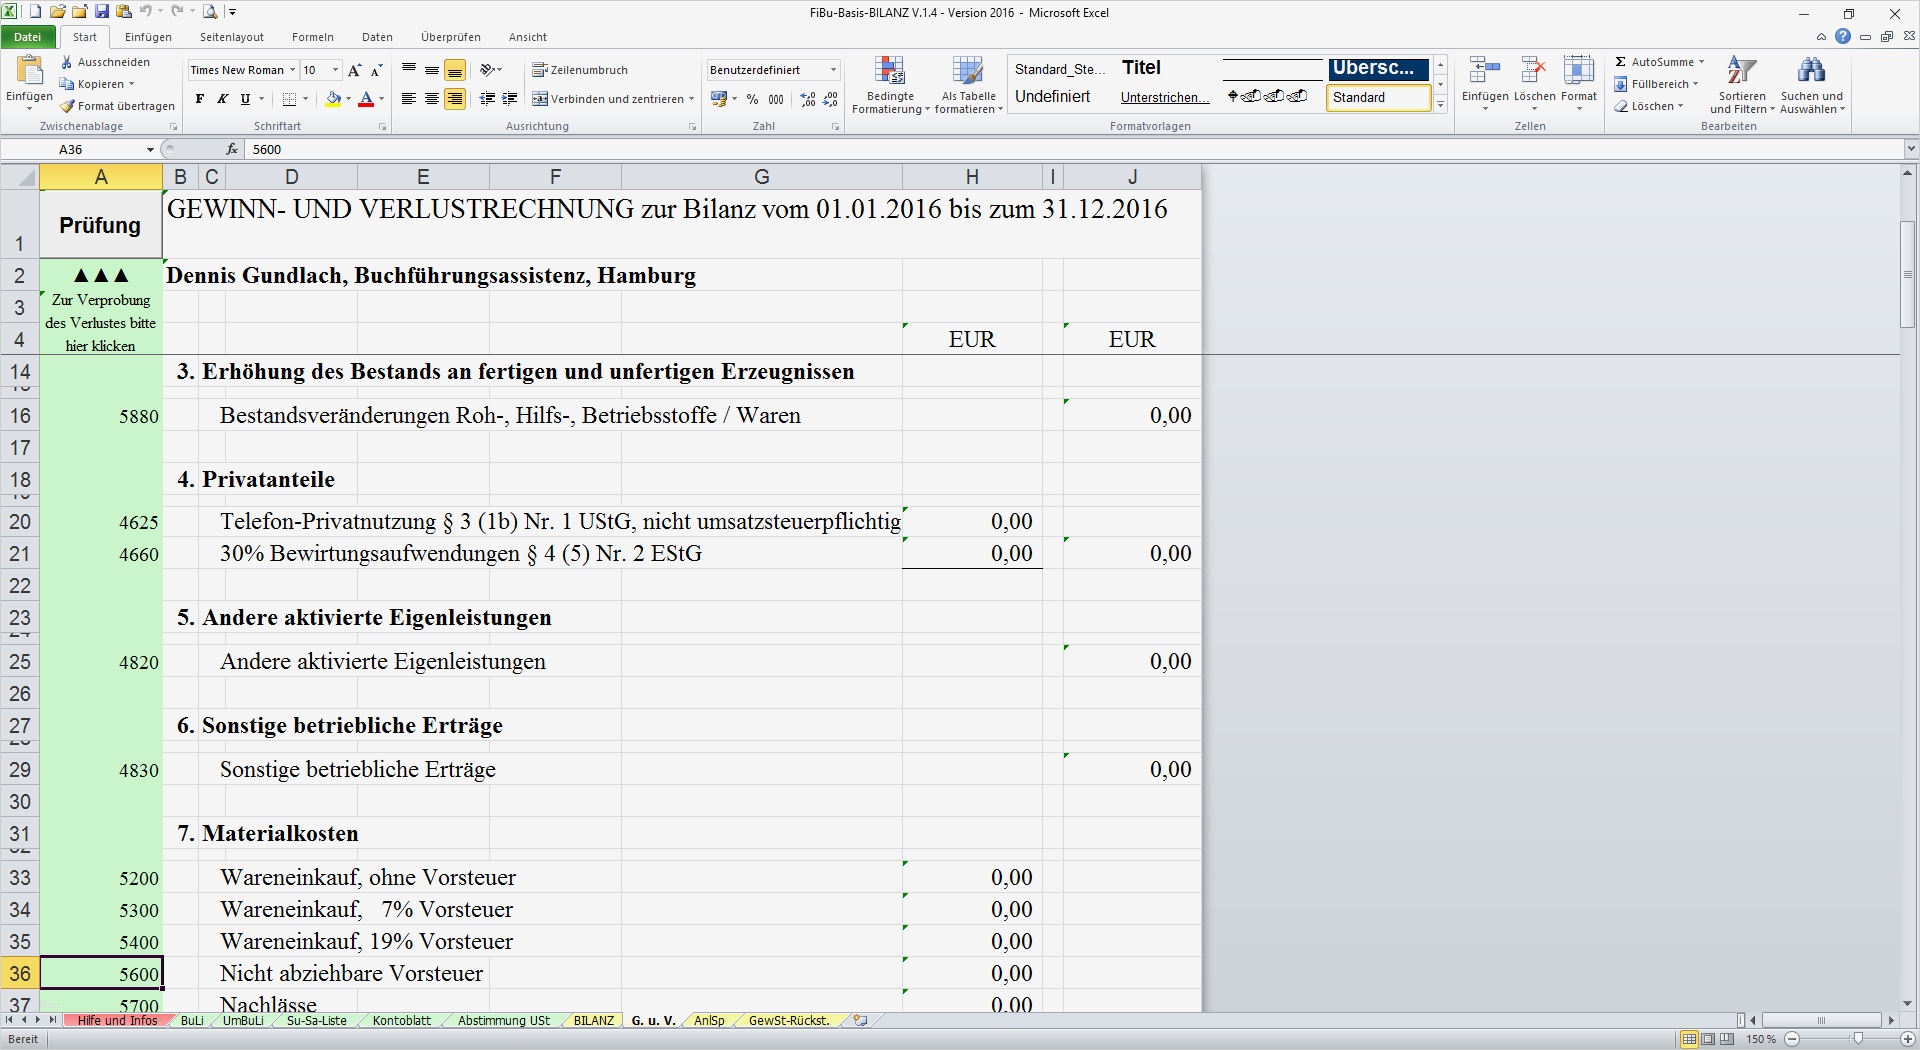This screenshot has height=1050, width=1920.
Task: Open Sortieren und Filtern
Action: (x=1742, y=85)
